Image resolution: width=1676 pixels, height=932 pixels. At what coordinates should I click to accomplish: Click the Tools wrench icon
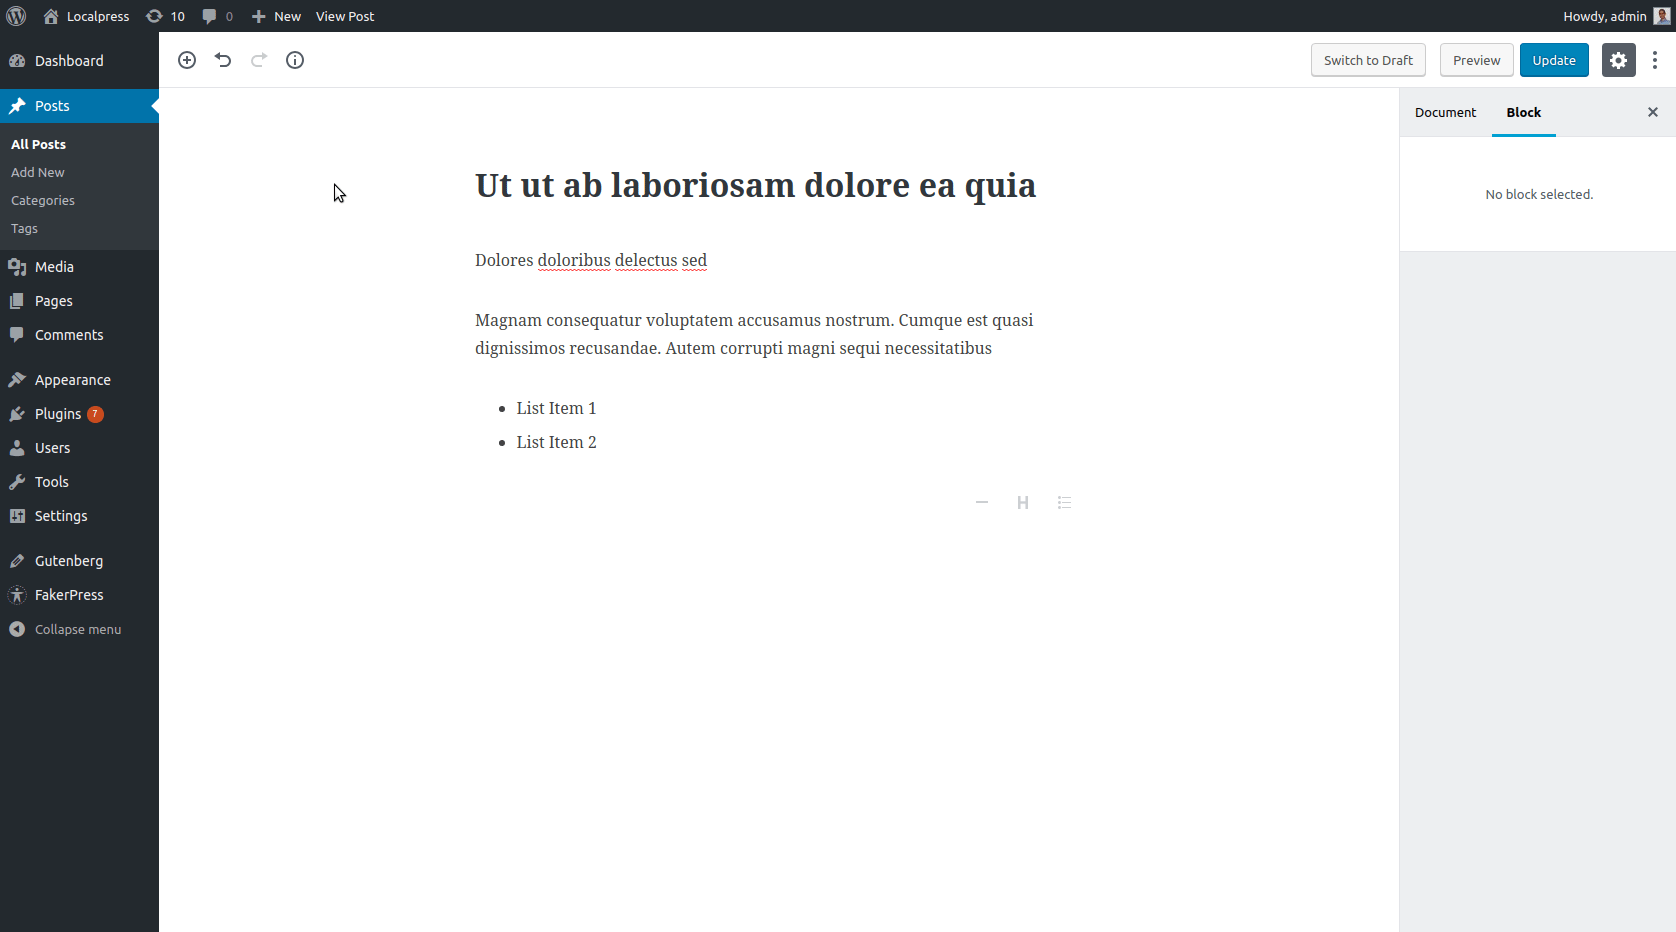pyautogui.click(x=17, y=482)
